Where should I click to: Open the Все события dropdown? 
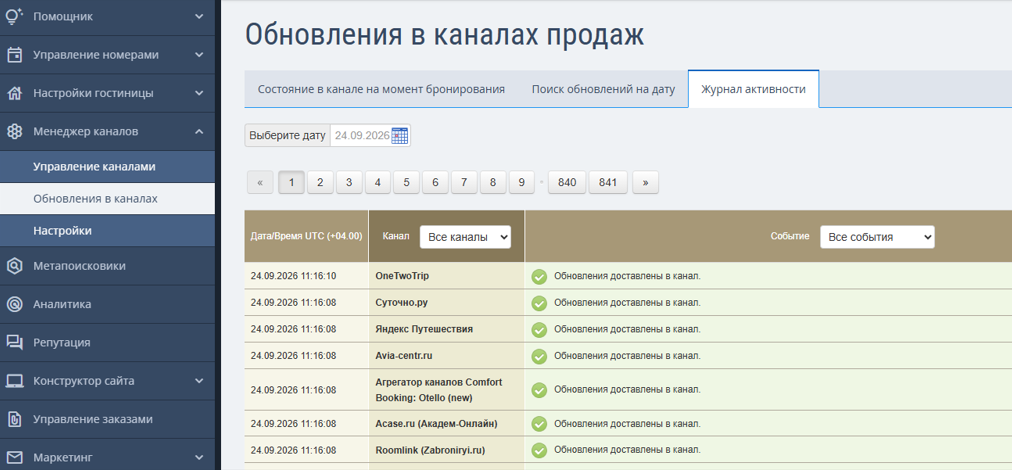click(x=877, y=237)
